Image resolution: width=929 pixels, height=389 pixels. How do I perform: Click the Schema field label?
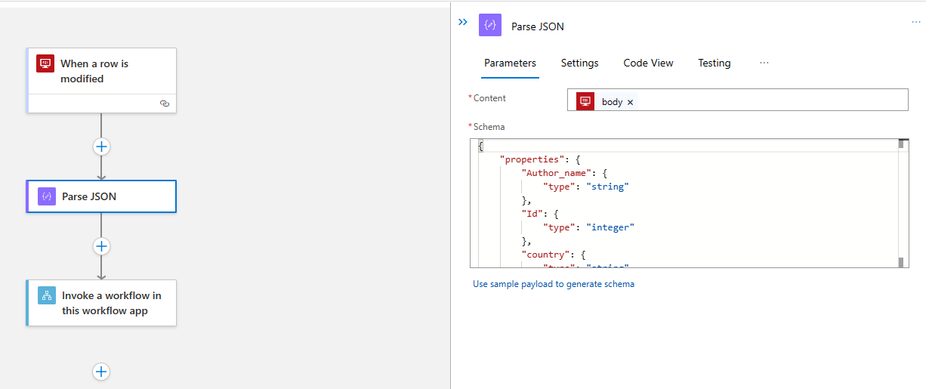(489, 127)
